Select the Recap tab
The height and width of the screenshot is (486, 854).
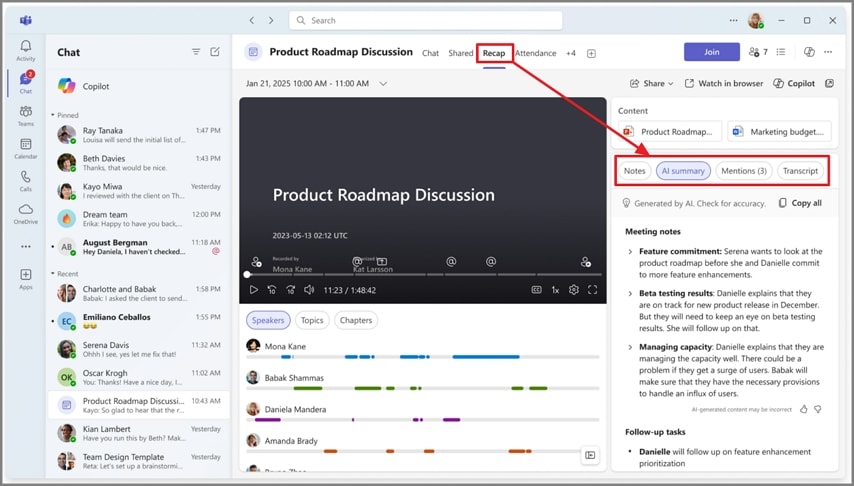point(494,53)
